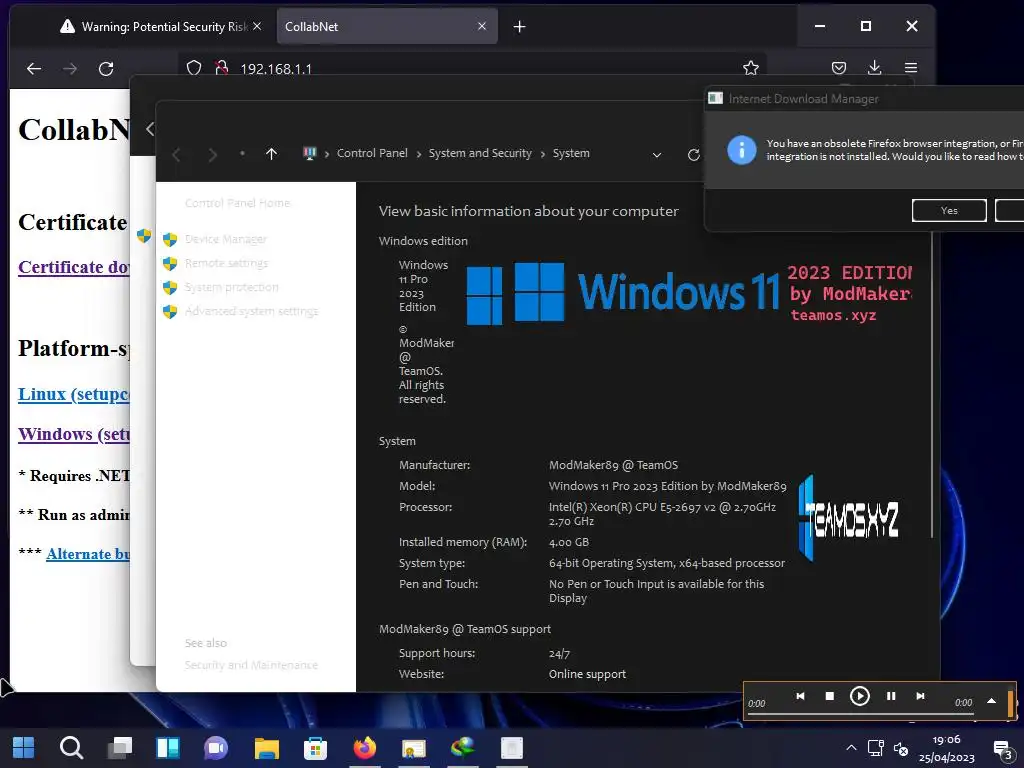Open taskbar Search
The width and height of the screenshot is (1024, 768).
pos(71,748)
